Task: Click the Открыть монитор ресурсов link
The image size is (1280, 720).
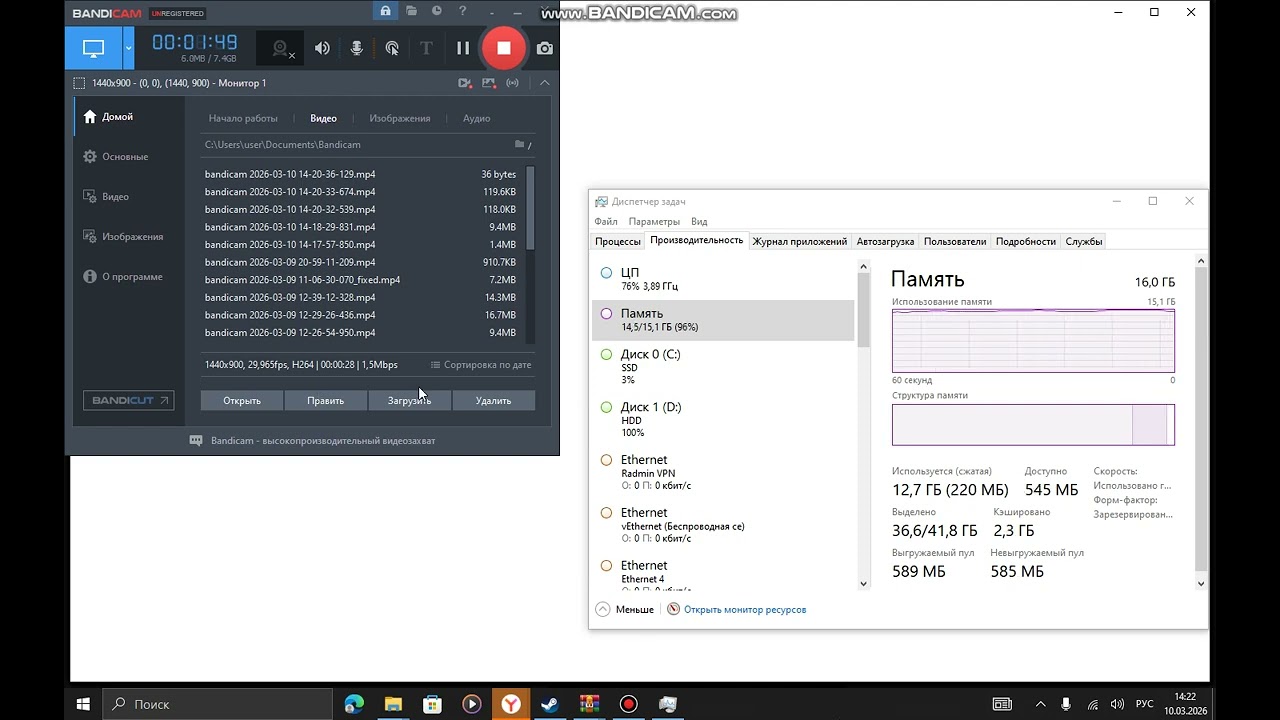Action: tap(737, 609)
